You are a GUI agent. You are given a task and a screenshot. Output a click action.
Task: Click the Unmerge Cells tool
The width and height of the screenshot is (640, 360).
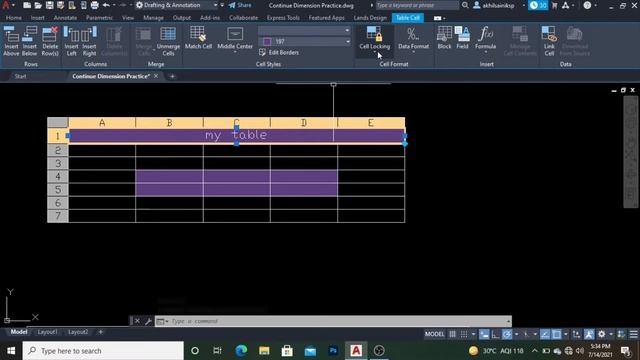(x=168, y=41)
